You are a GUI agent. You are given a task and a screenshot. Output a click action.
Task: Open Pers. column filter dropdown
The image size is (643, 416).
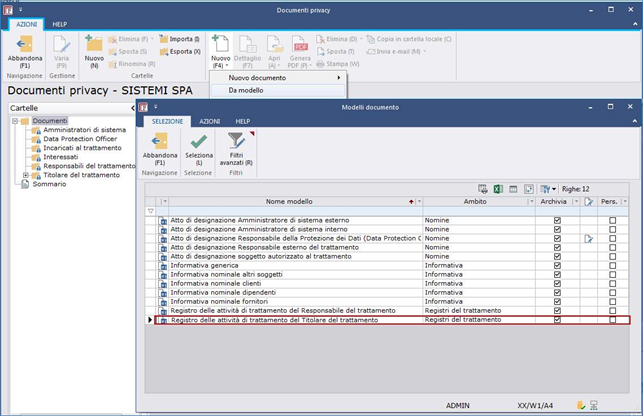coord(625,201)
